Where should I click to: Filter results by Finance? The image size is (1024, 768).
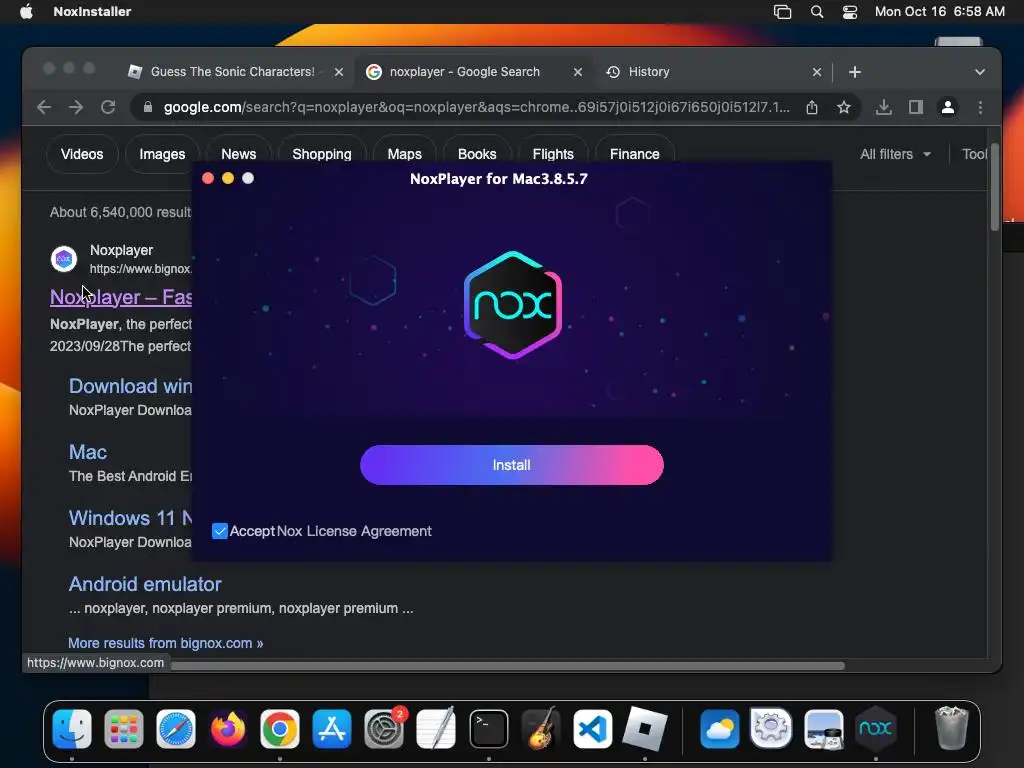[635, 154]
